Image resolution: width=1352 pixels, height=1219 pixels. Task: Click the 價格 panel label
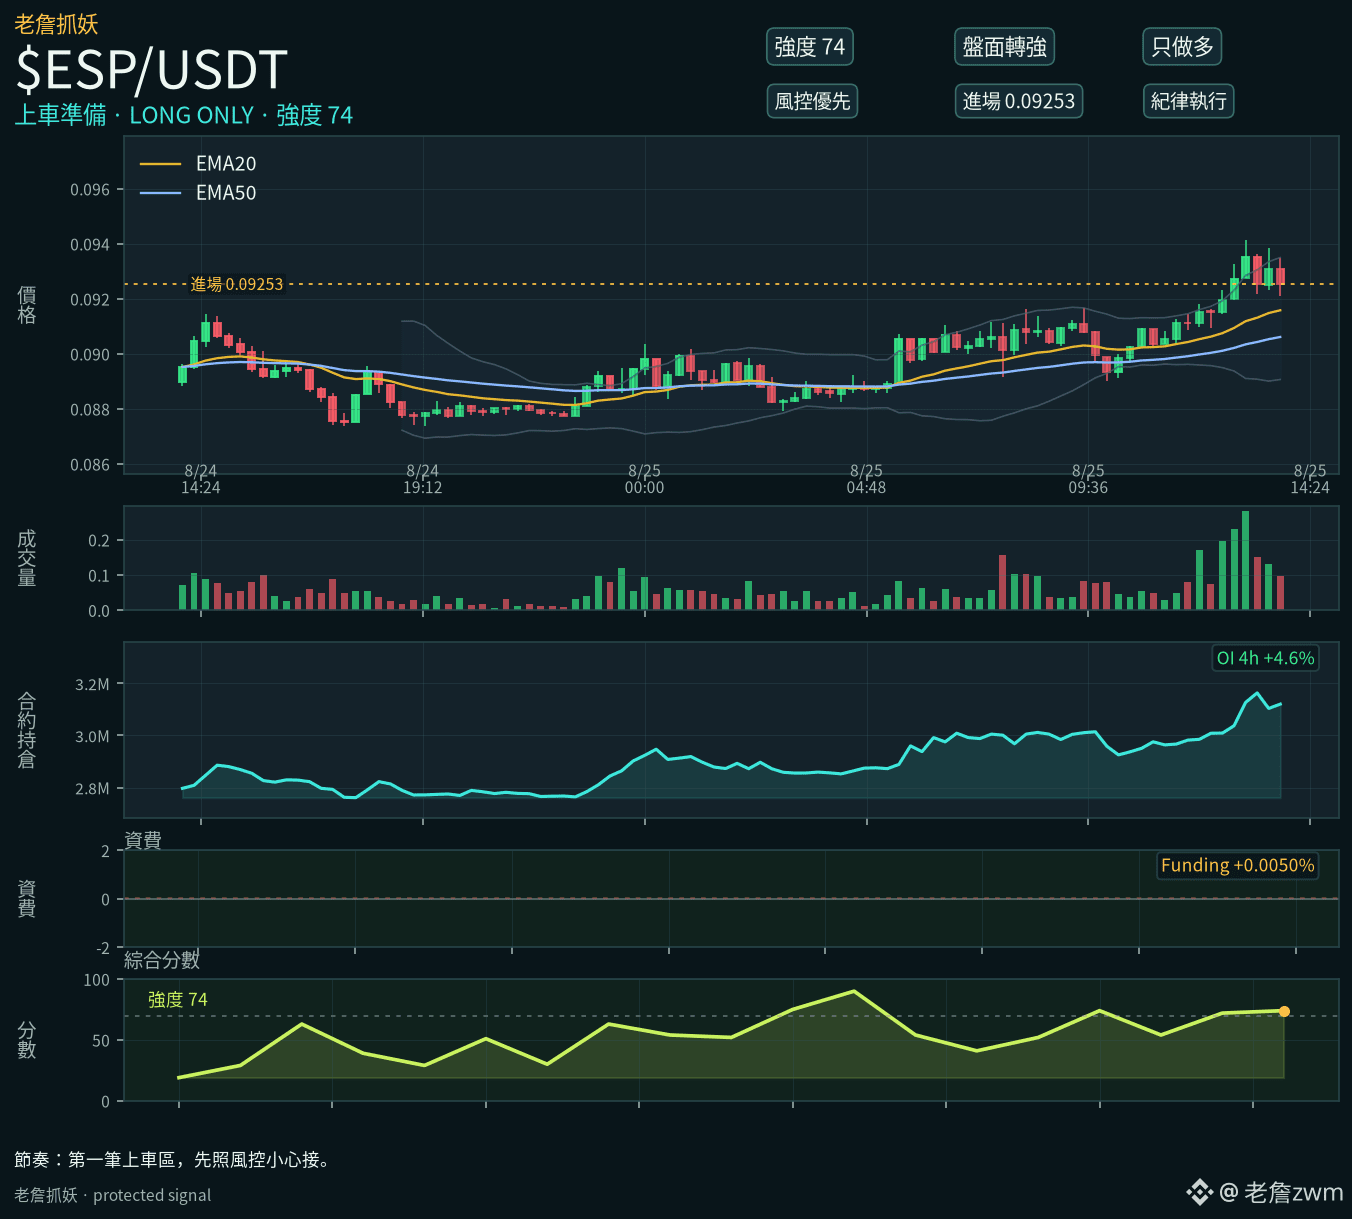coord(27,305)
